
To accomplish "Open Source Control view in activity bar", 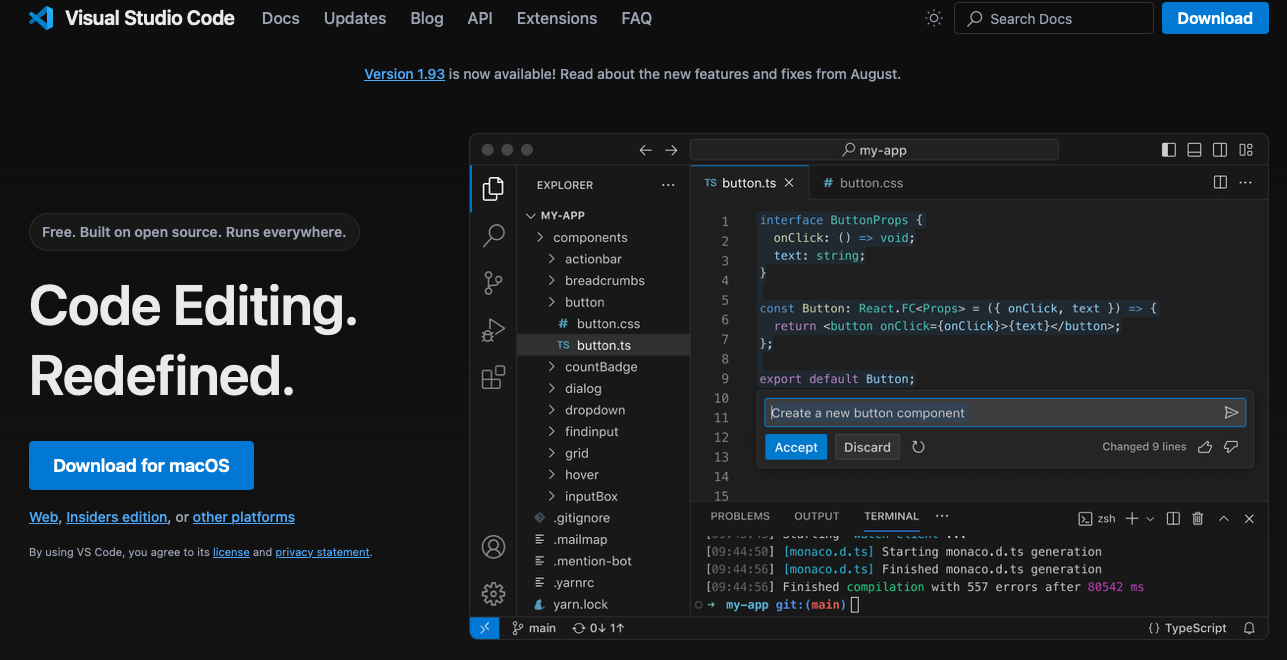I will tap(493, 283).
